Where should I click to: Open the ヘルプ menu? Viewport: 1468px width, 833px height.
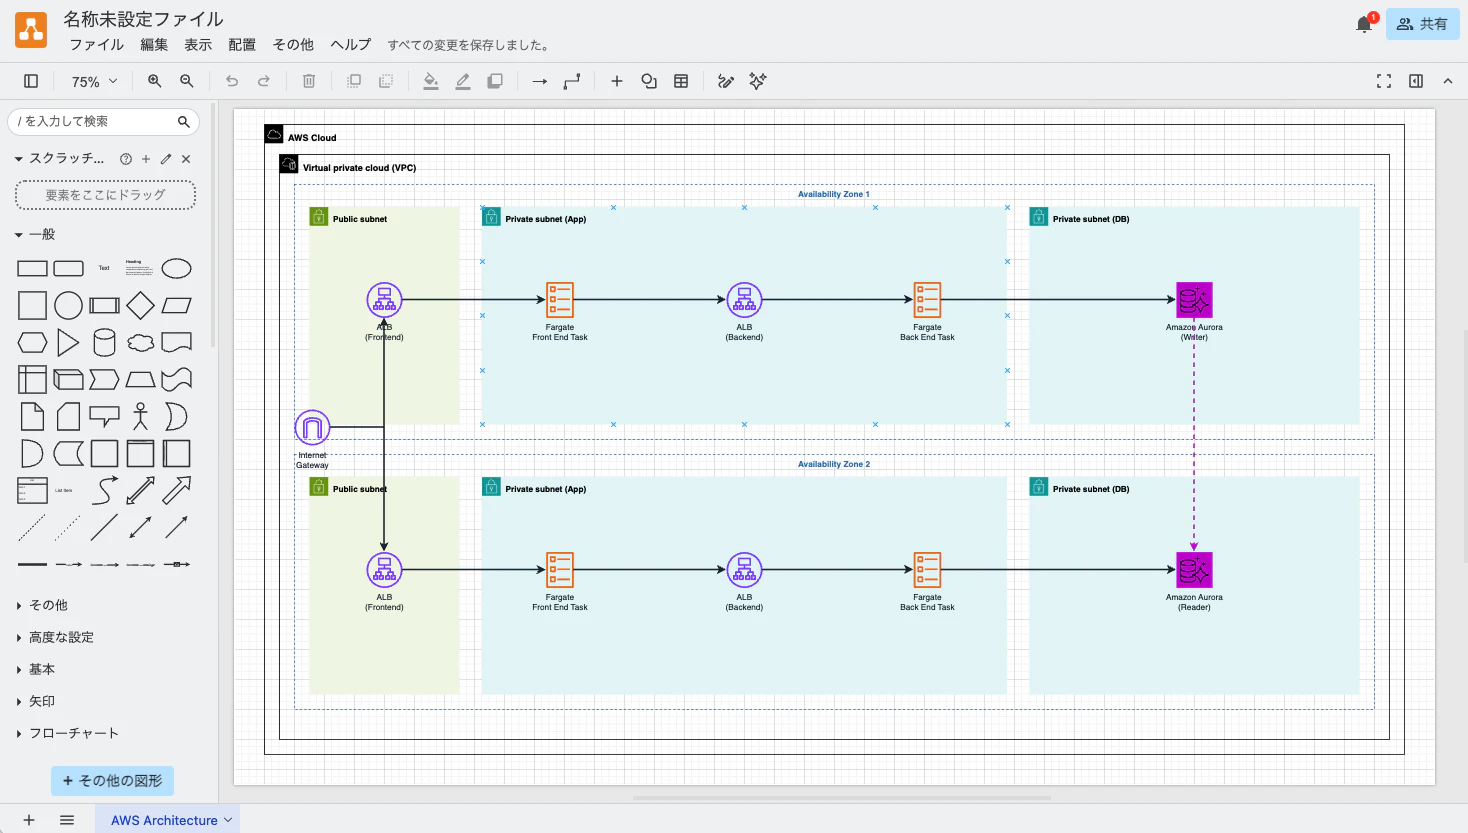[x=350, y=45]
